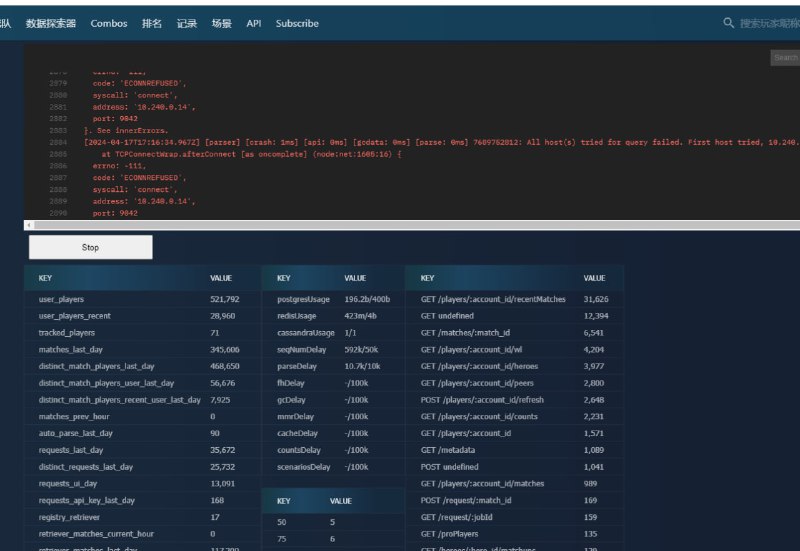Click the Search button in the log panel
The image size is (800, 551).
(x=785, y=58)
